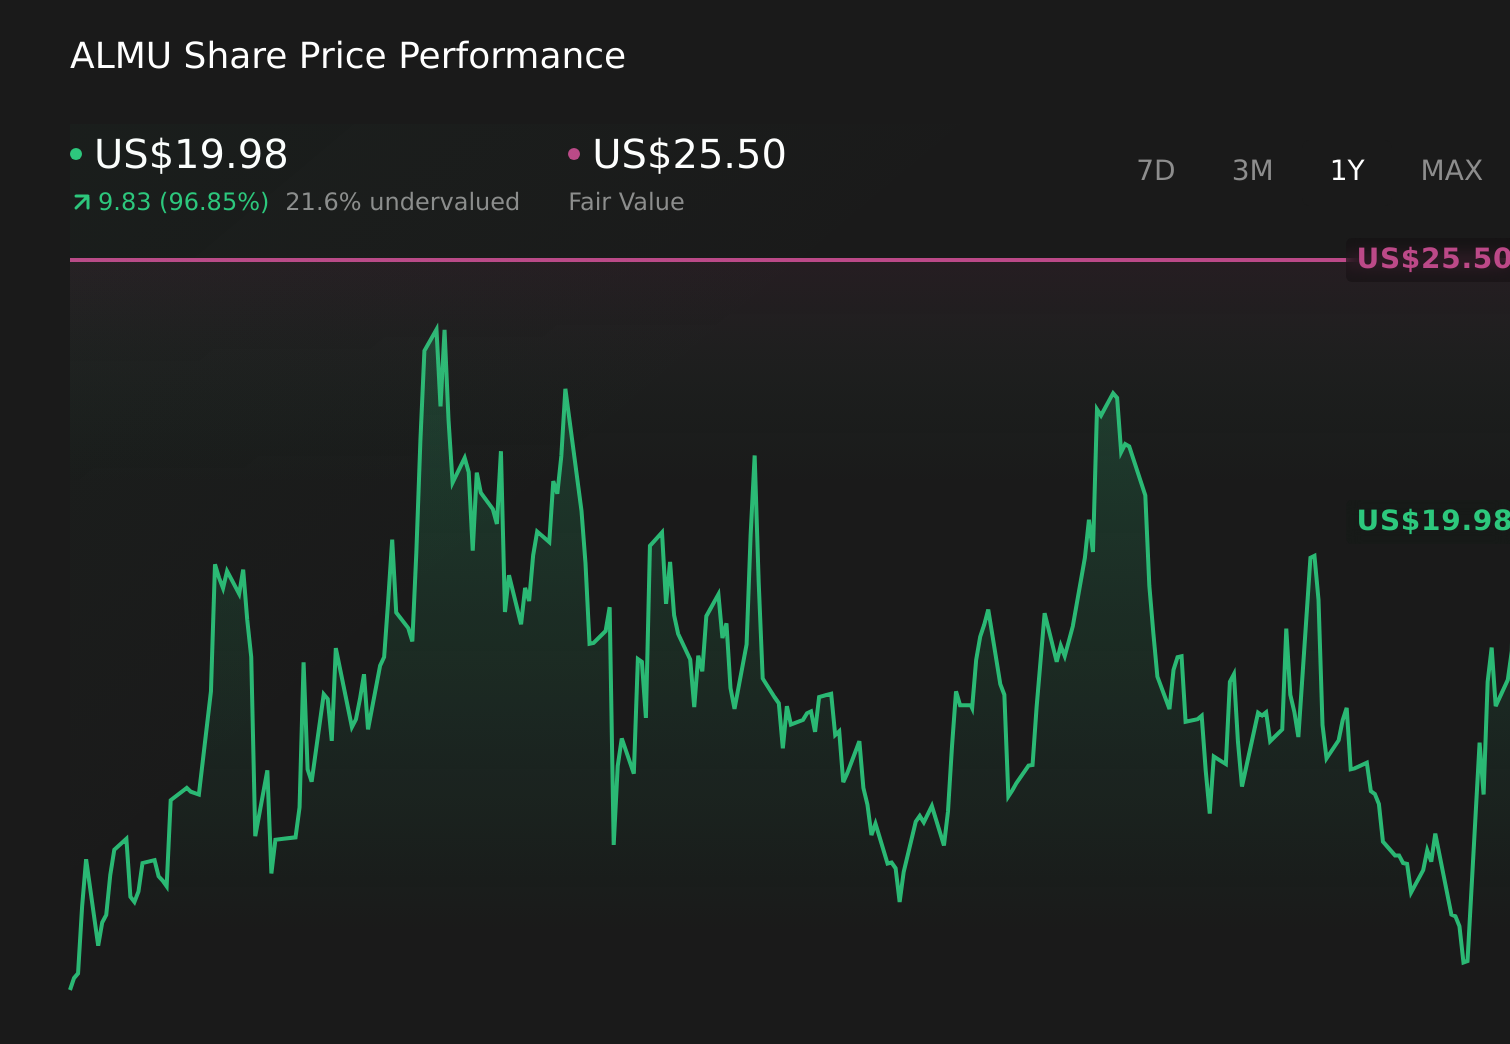The height and width of the screenshot is (1044, 1510).
Task: Toggle the undervalued indicator display
Action: pyautogui.click(x=402, y=202)
